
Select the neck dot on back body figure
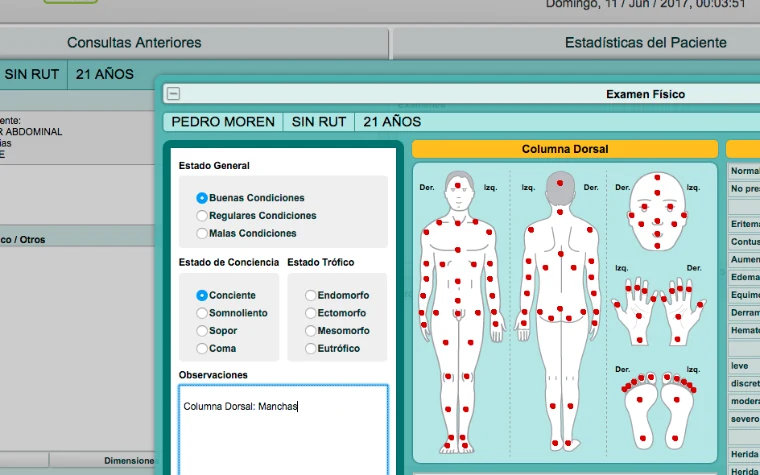point(560,212)
